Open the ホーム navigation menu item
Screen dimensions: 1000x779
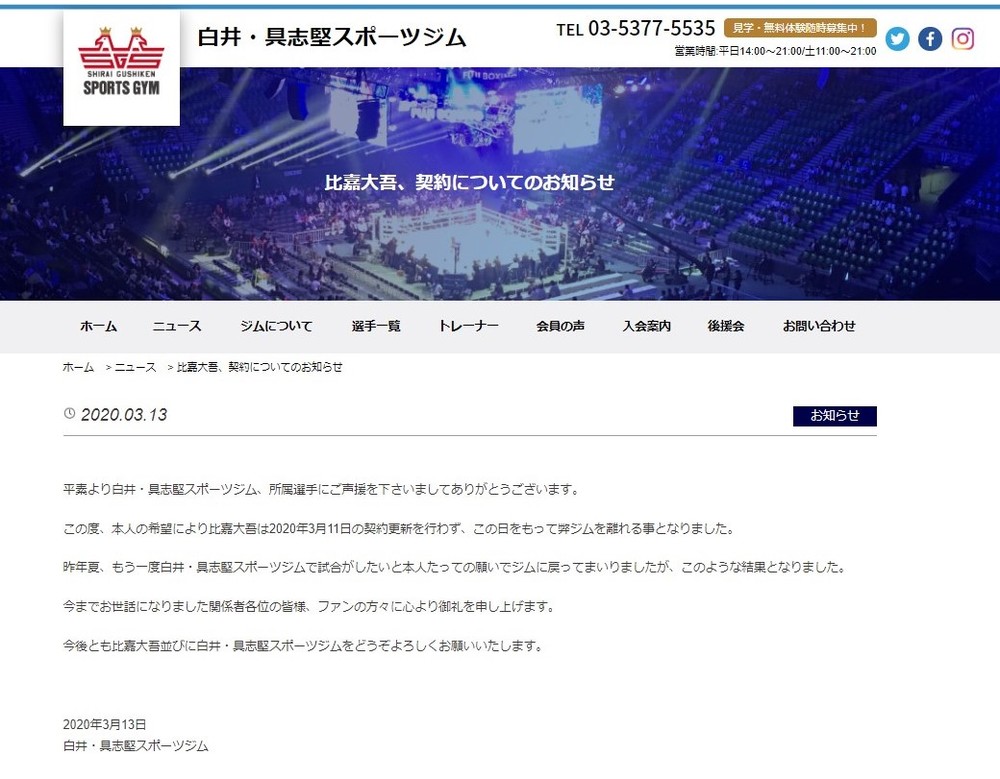98,326
